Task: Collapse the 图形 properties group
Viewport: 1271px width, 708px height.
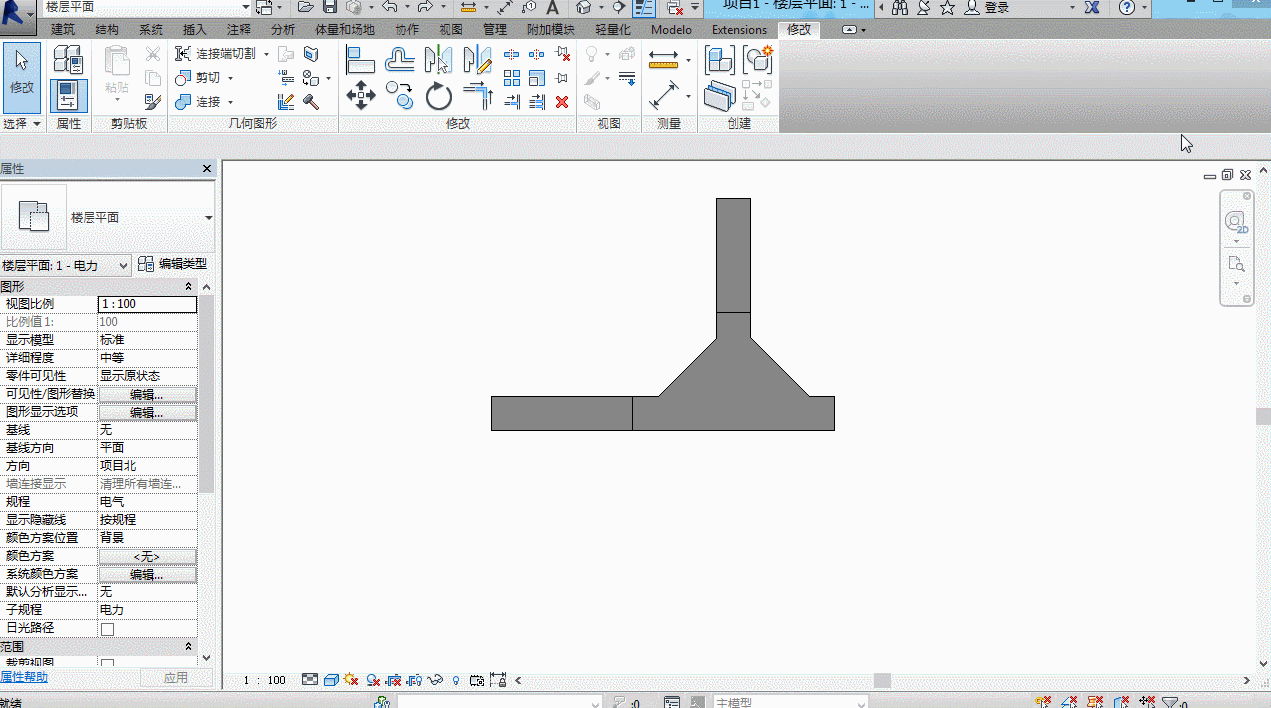Action: (x=189, y=287)
